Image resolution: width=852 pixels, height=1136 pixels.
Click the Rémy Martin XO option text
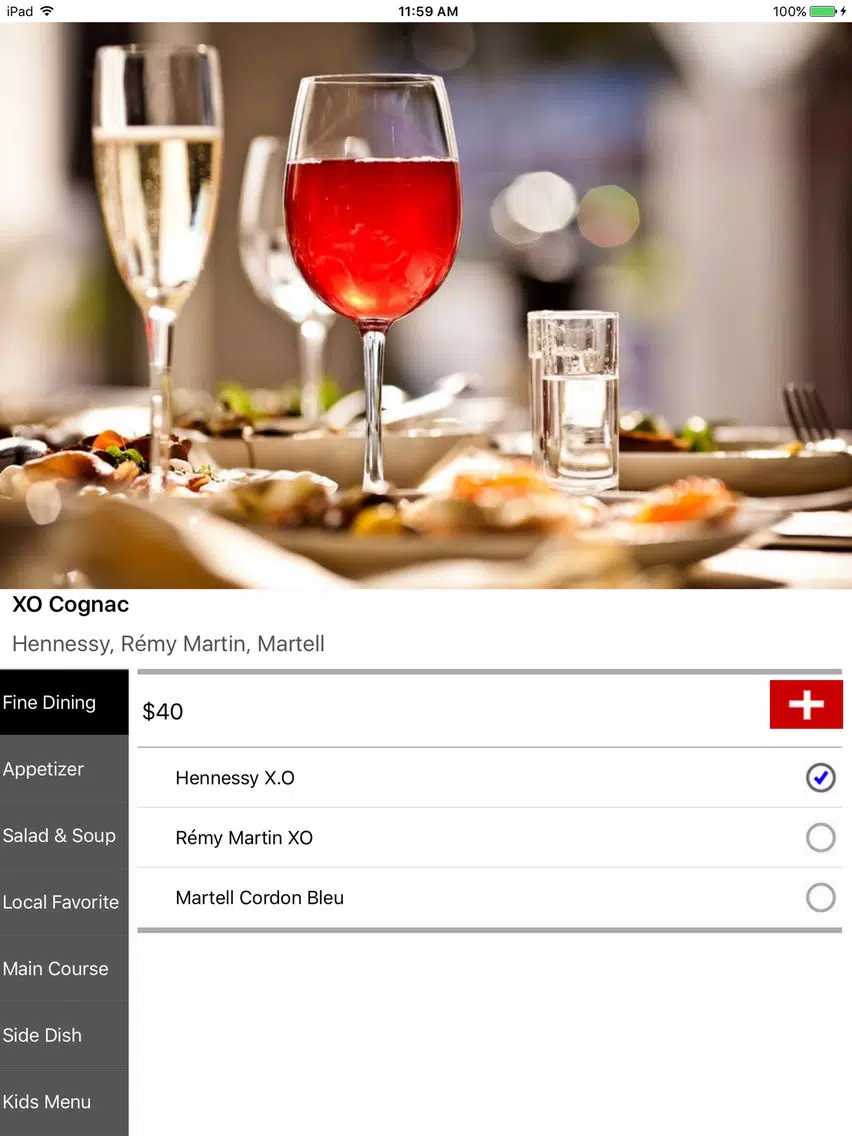(244, 838)
